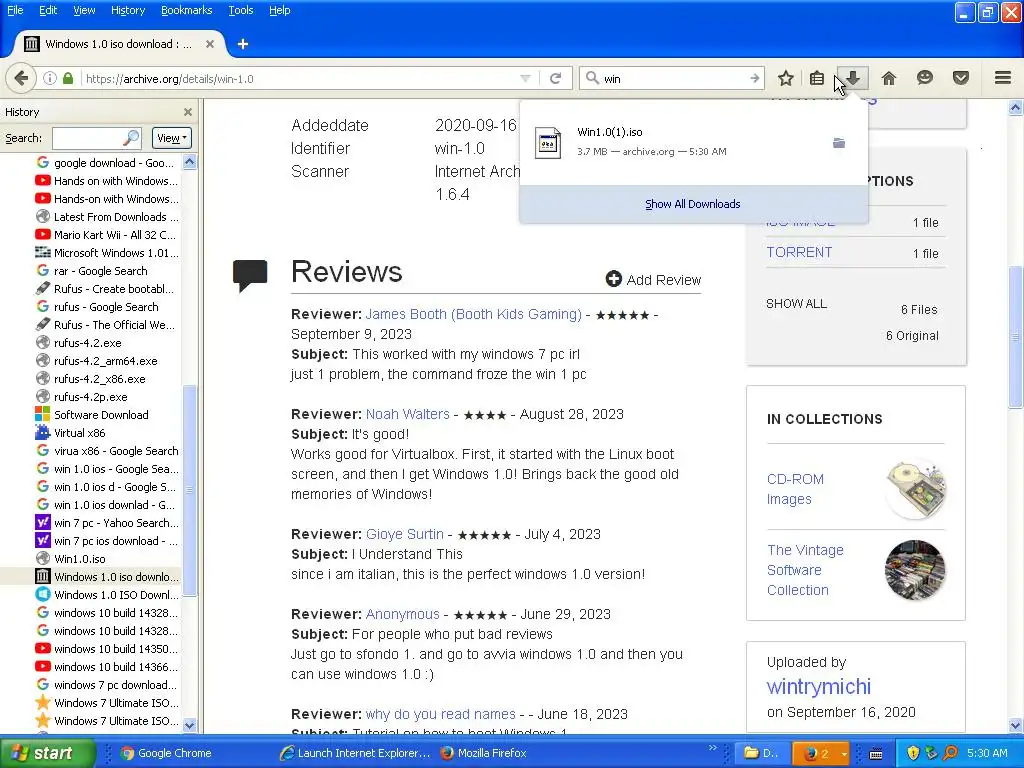Go to the Home page icon
Viewport: 1024px width, 768px height.
point(889,78)
